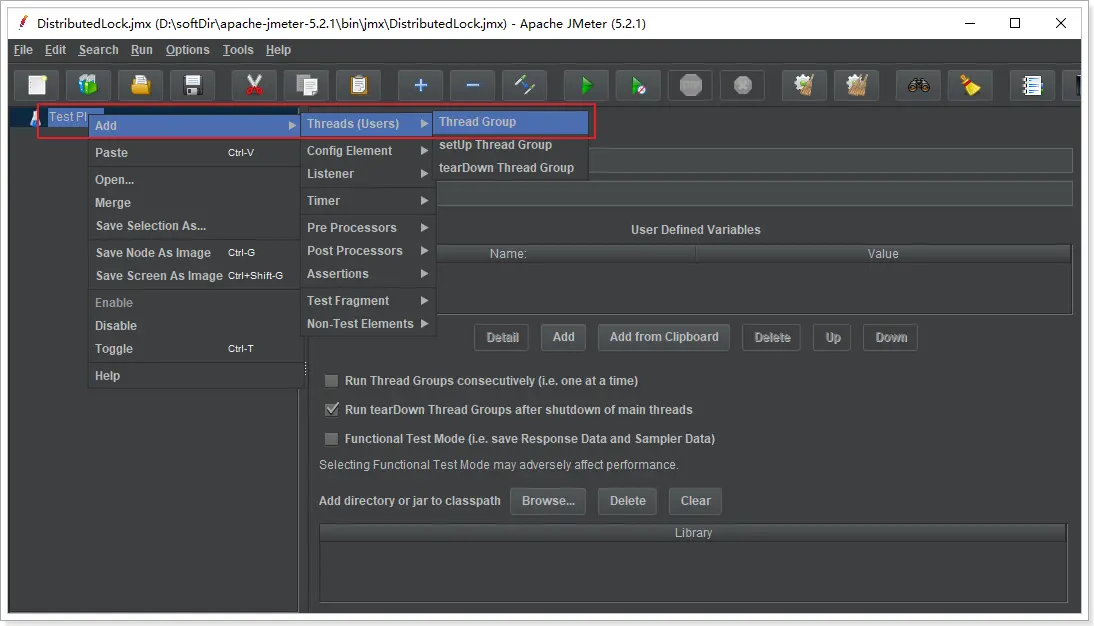Enable Functional Test Mode checkbox
Image resolution: width=1094 pixels, height=626 pixels.
point(331,439)
